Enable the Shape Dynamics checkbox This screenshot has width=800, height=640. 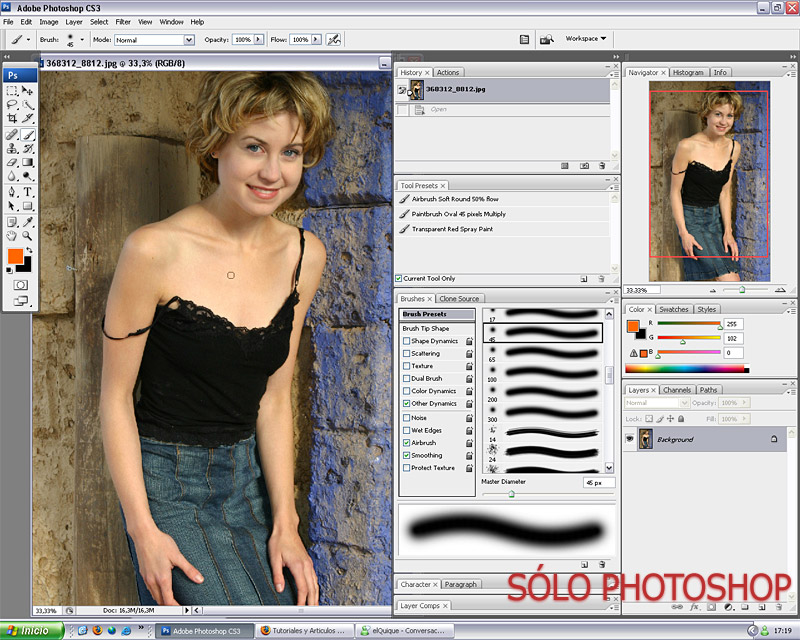[406, 341]
